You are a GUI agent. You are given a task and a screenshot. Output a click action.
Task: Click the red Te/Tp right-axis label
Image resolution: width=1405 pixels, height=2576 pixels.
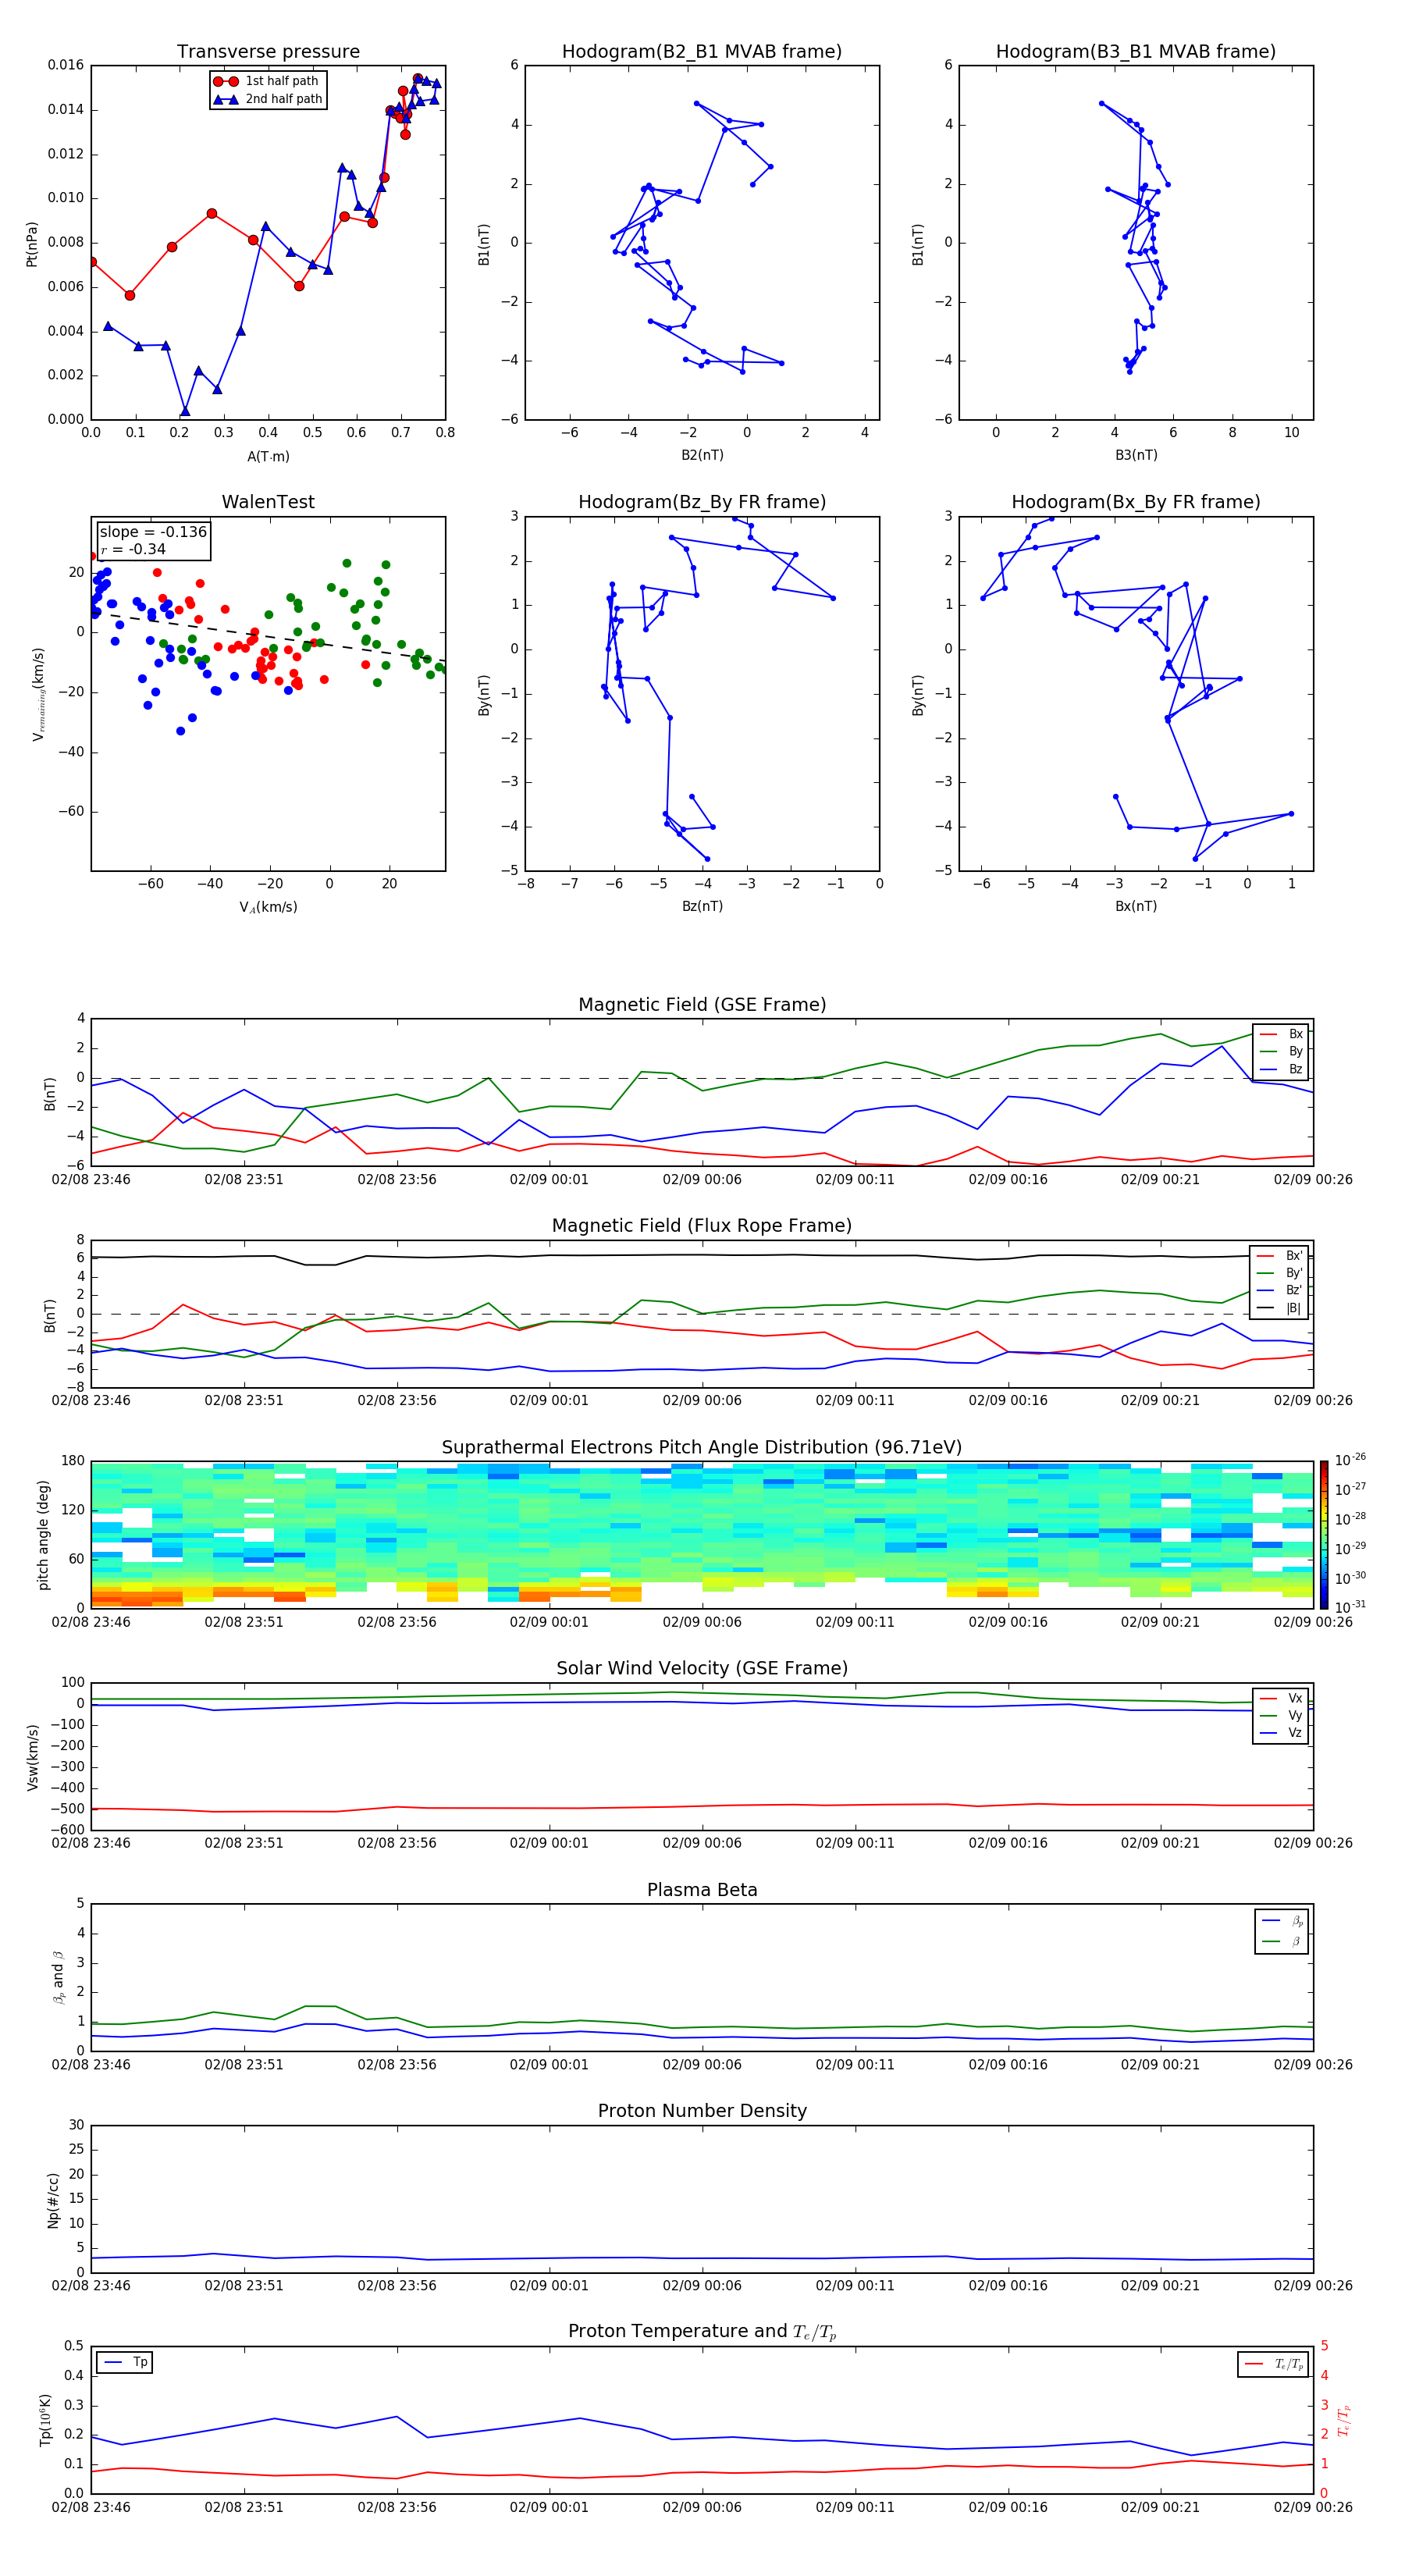click(1343, 2420)
